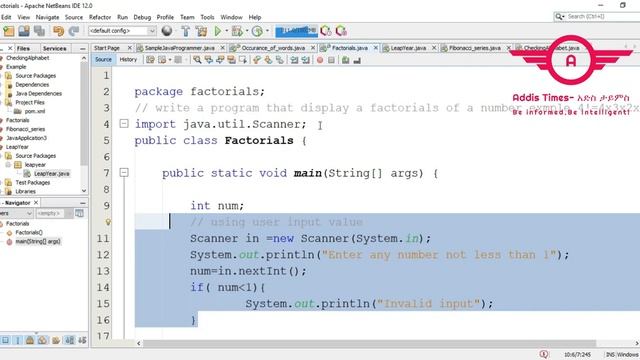Click the Search field in top right
The width and height of the screenshot is (640, 360).
point(597,16)
